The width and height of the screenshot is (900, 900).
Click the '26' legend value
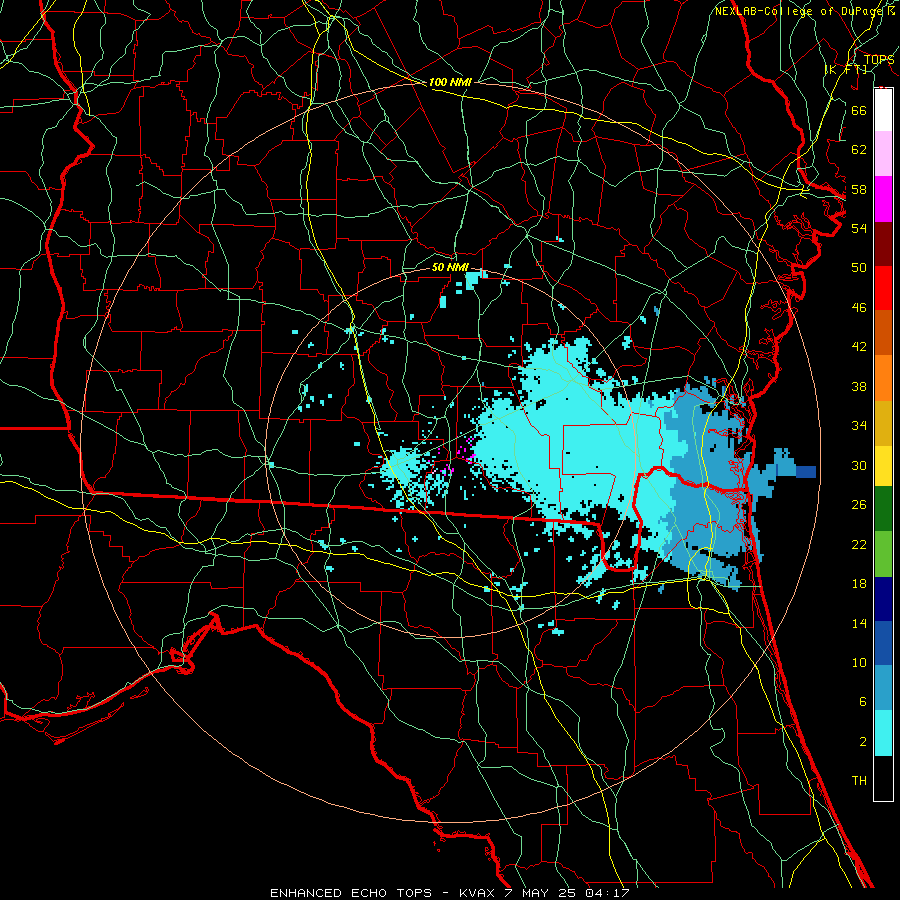coord(859,505)
